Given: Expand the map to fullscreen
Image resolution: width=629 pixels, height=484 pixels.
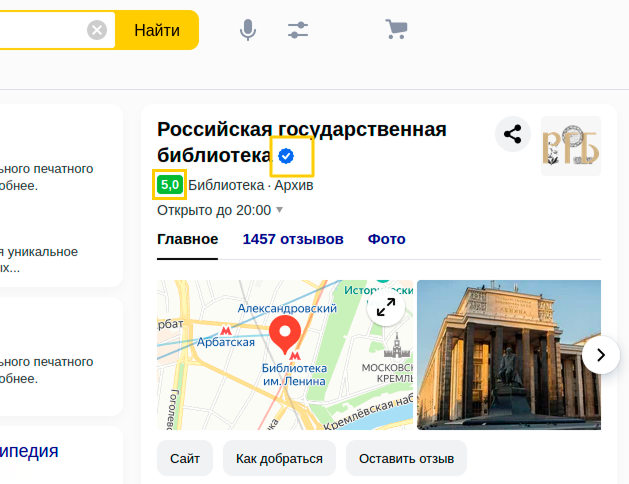Looking at the screenshot, I should (x=385, y=308).
